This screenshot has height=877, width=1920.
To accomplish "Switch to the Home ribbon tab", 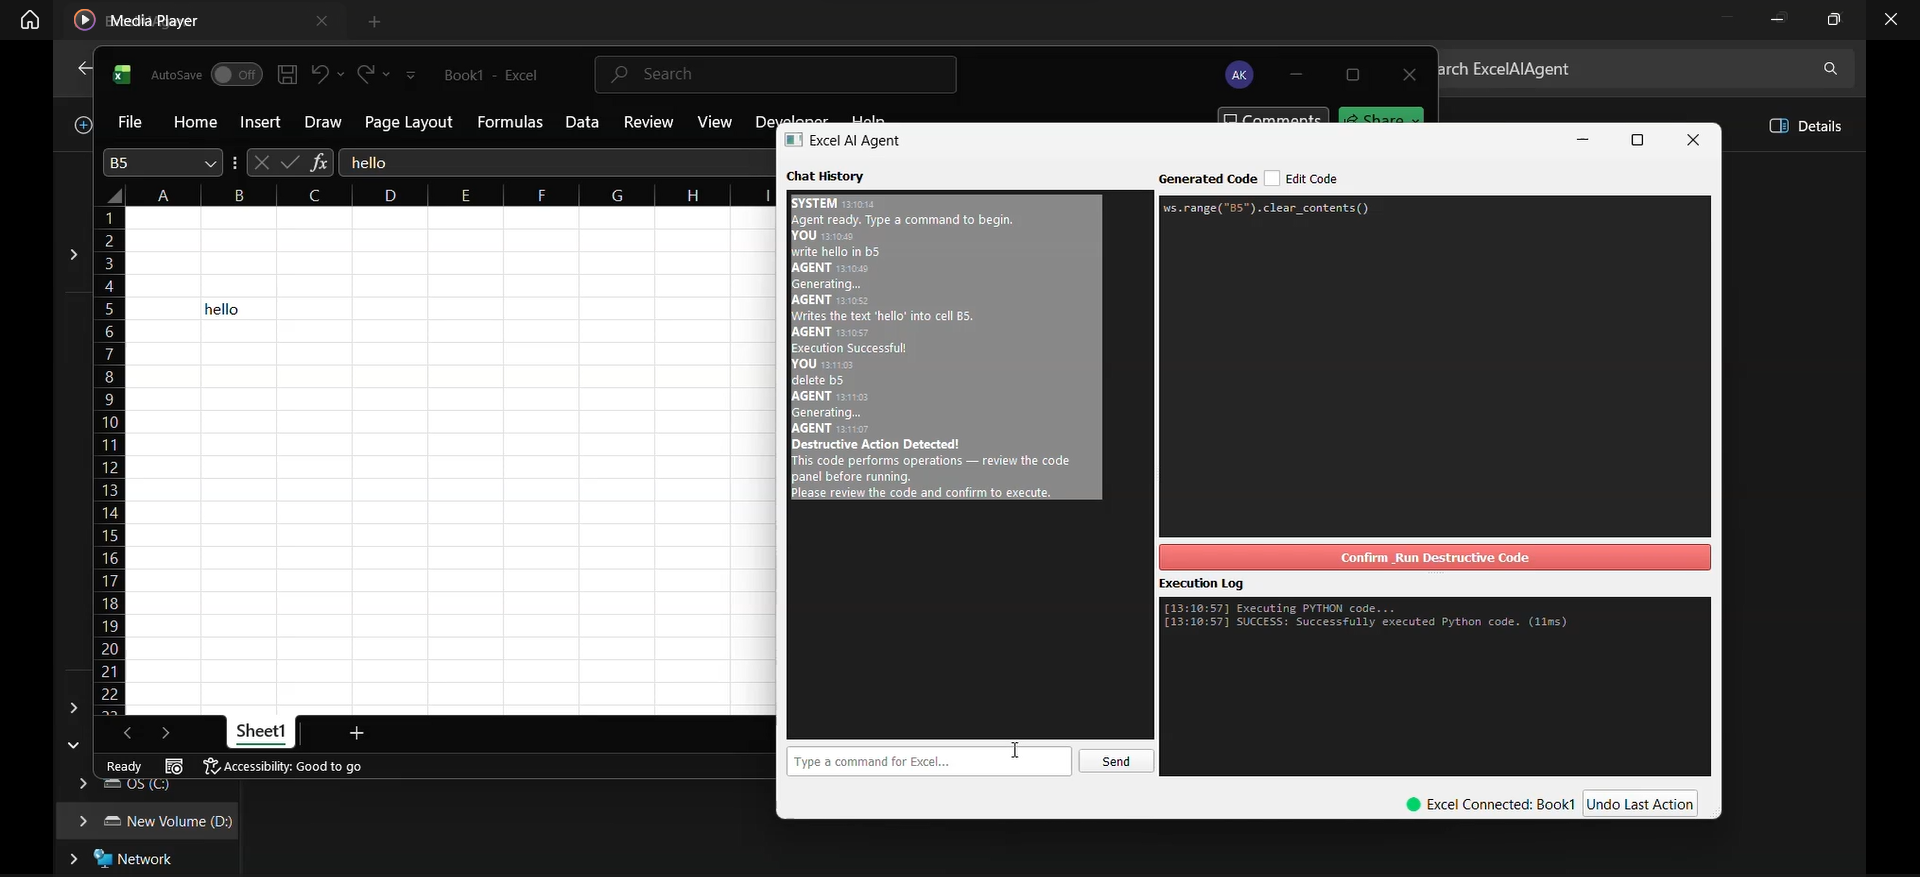I will click(195, 122).
